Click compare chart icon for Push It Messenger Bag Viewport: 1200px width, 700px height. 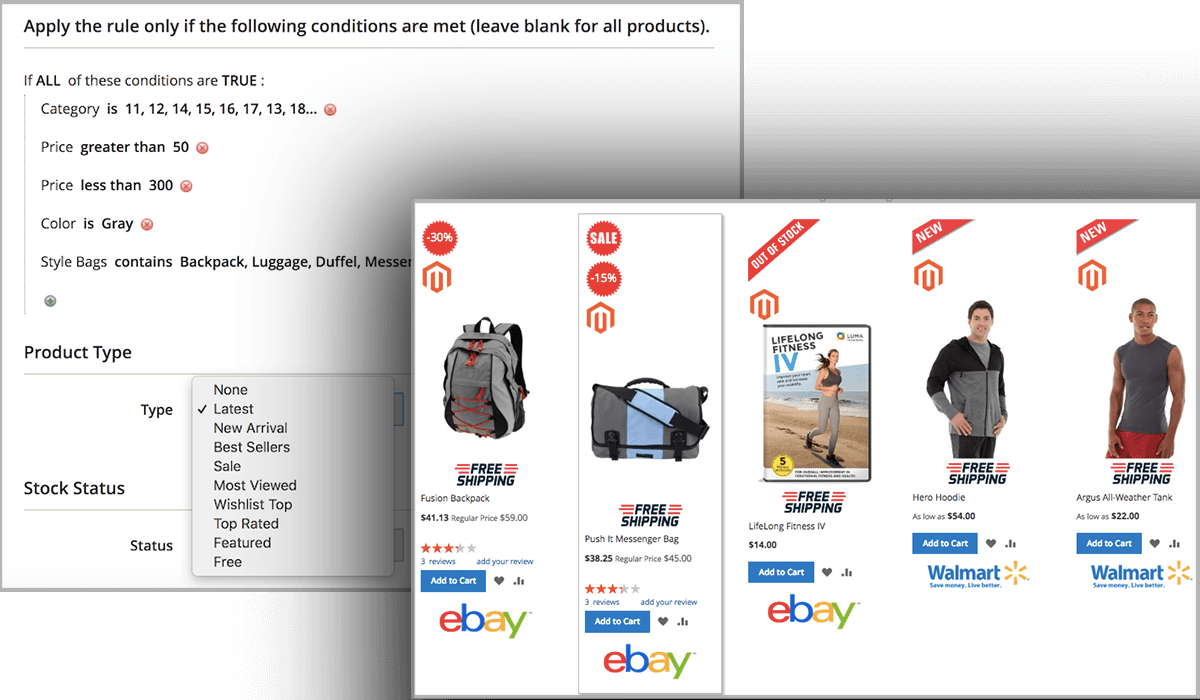tap(682, 621)
